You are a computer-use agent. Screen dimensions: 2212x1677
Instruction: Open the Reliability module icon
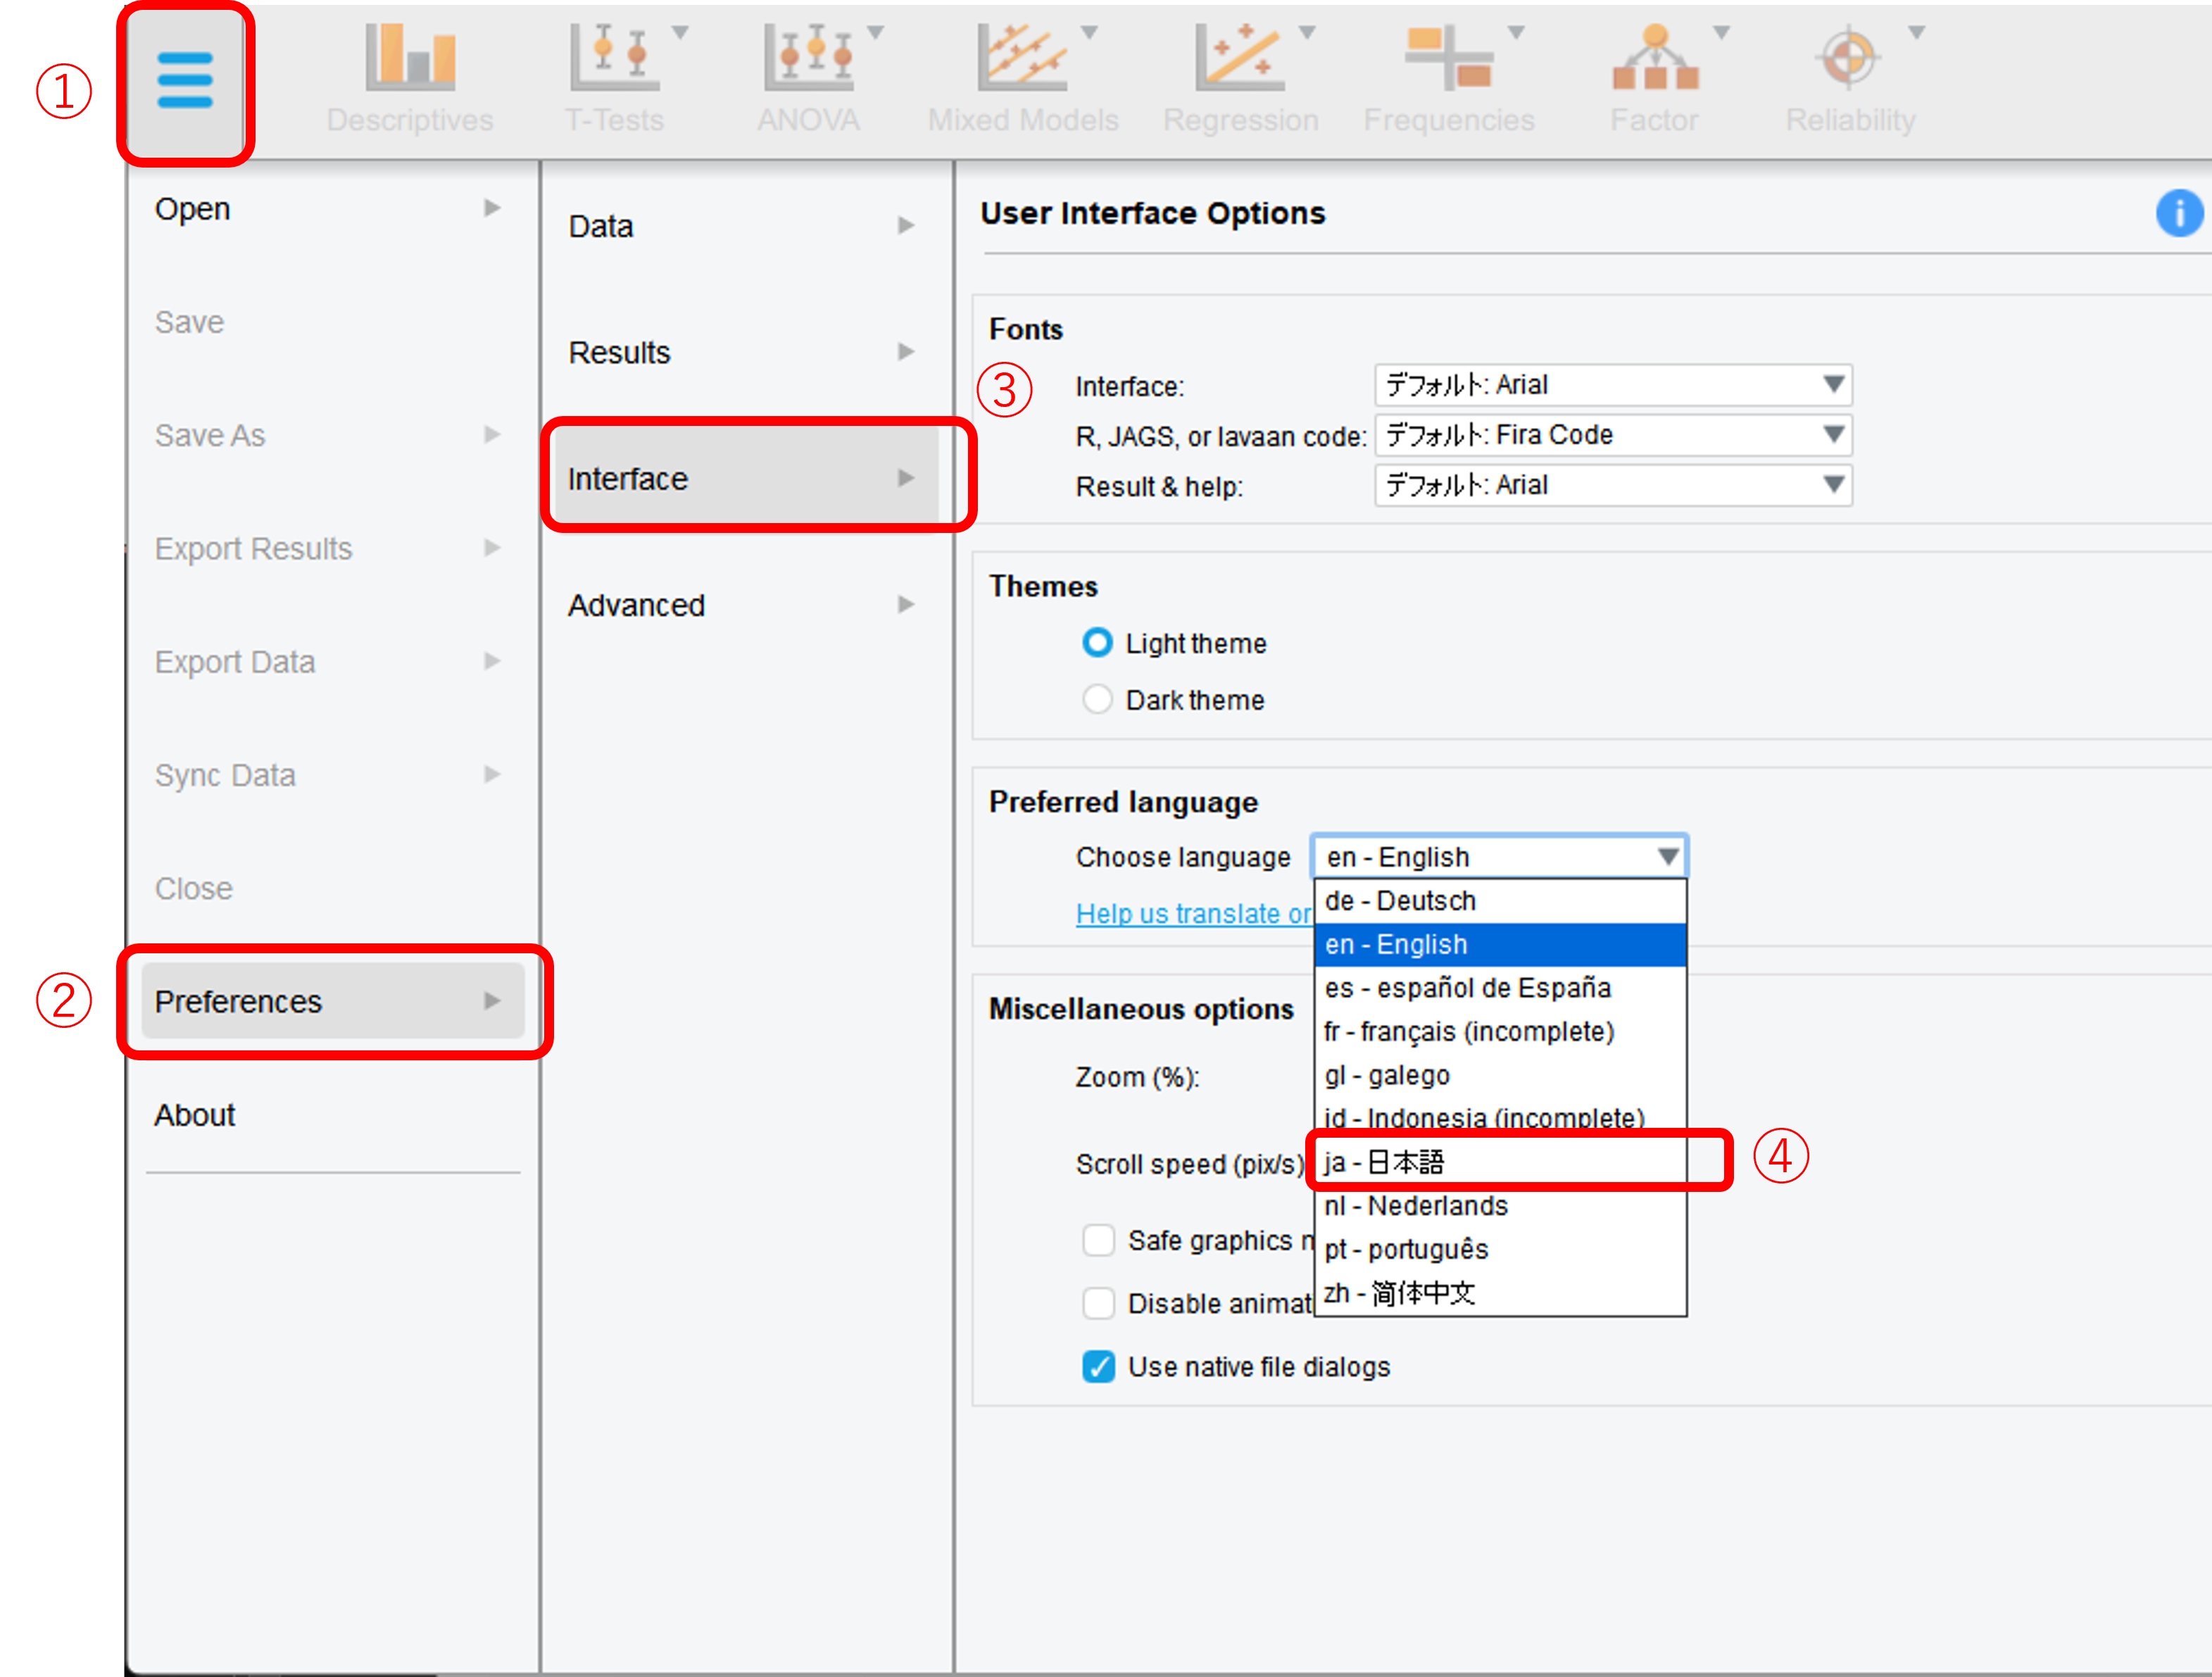1849,58
